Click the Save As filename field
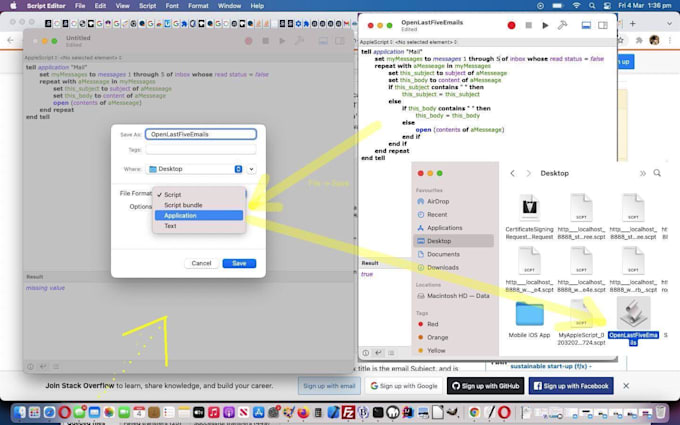The width and height of the screenshot is (680, 425). 201,134
